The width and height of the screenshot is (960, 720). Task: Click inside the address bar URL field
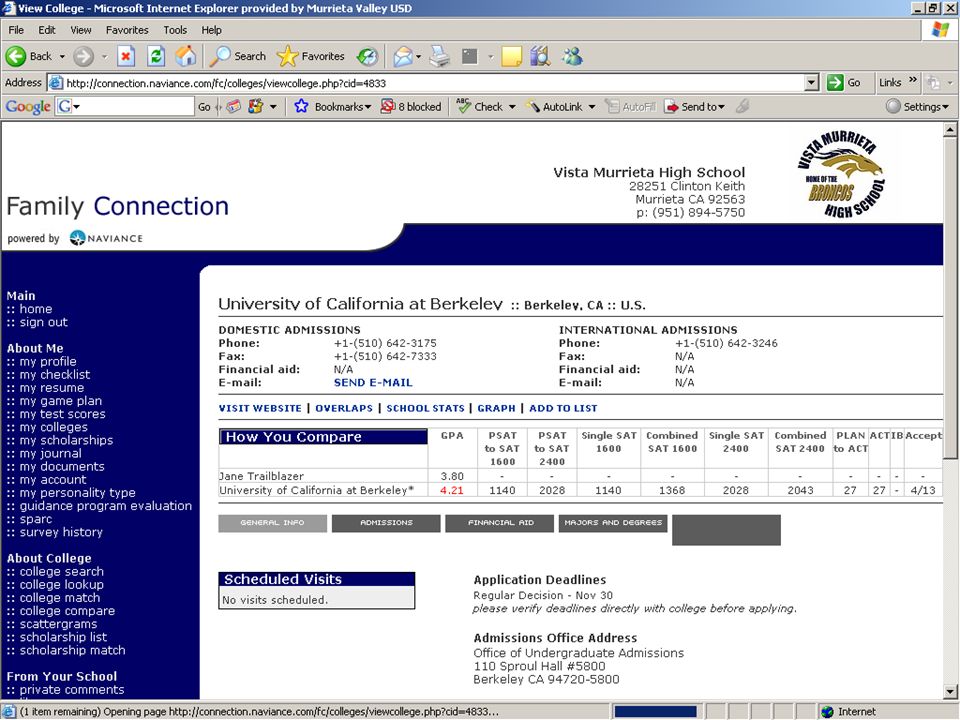(433, 83)
